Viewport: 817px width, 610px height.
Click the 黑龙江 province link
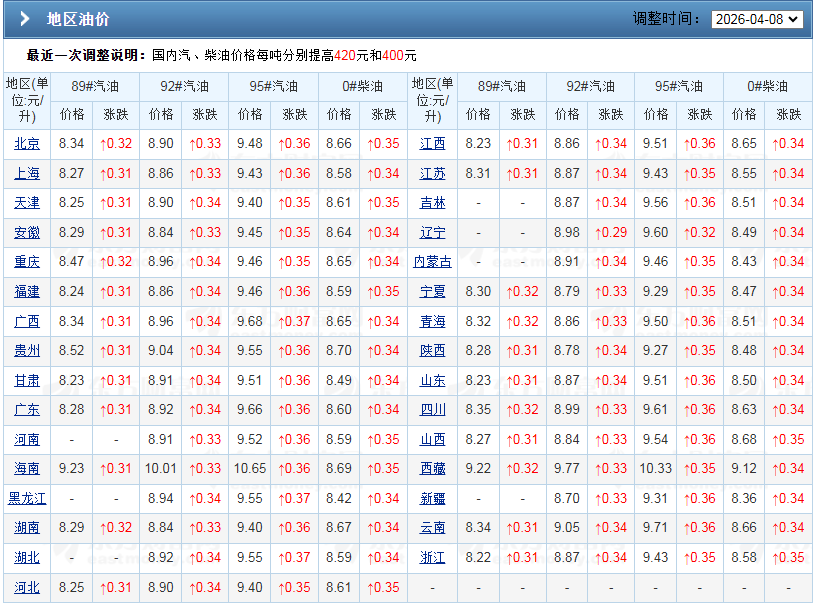[x=26, y=499]
